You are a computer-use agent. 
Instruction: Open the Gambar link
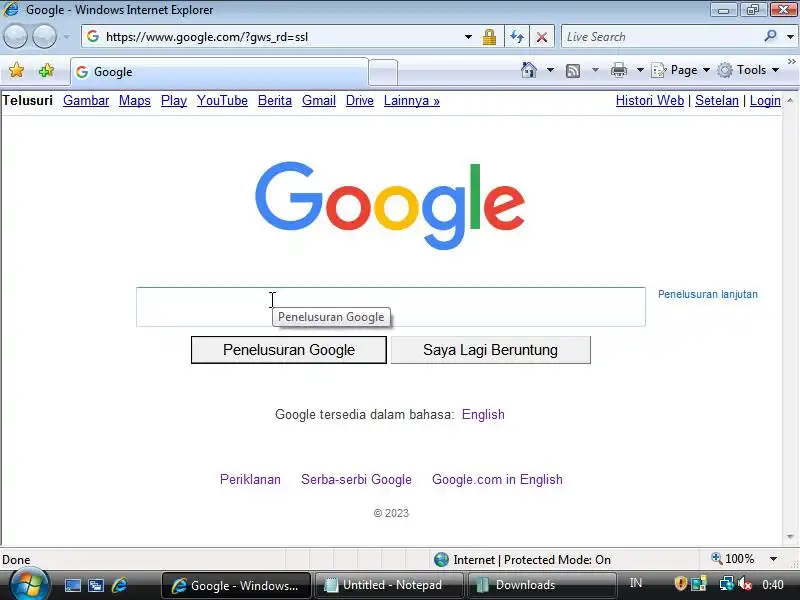pyautogui.click(x=86, y=101)
